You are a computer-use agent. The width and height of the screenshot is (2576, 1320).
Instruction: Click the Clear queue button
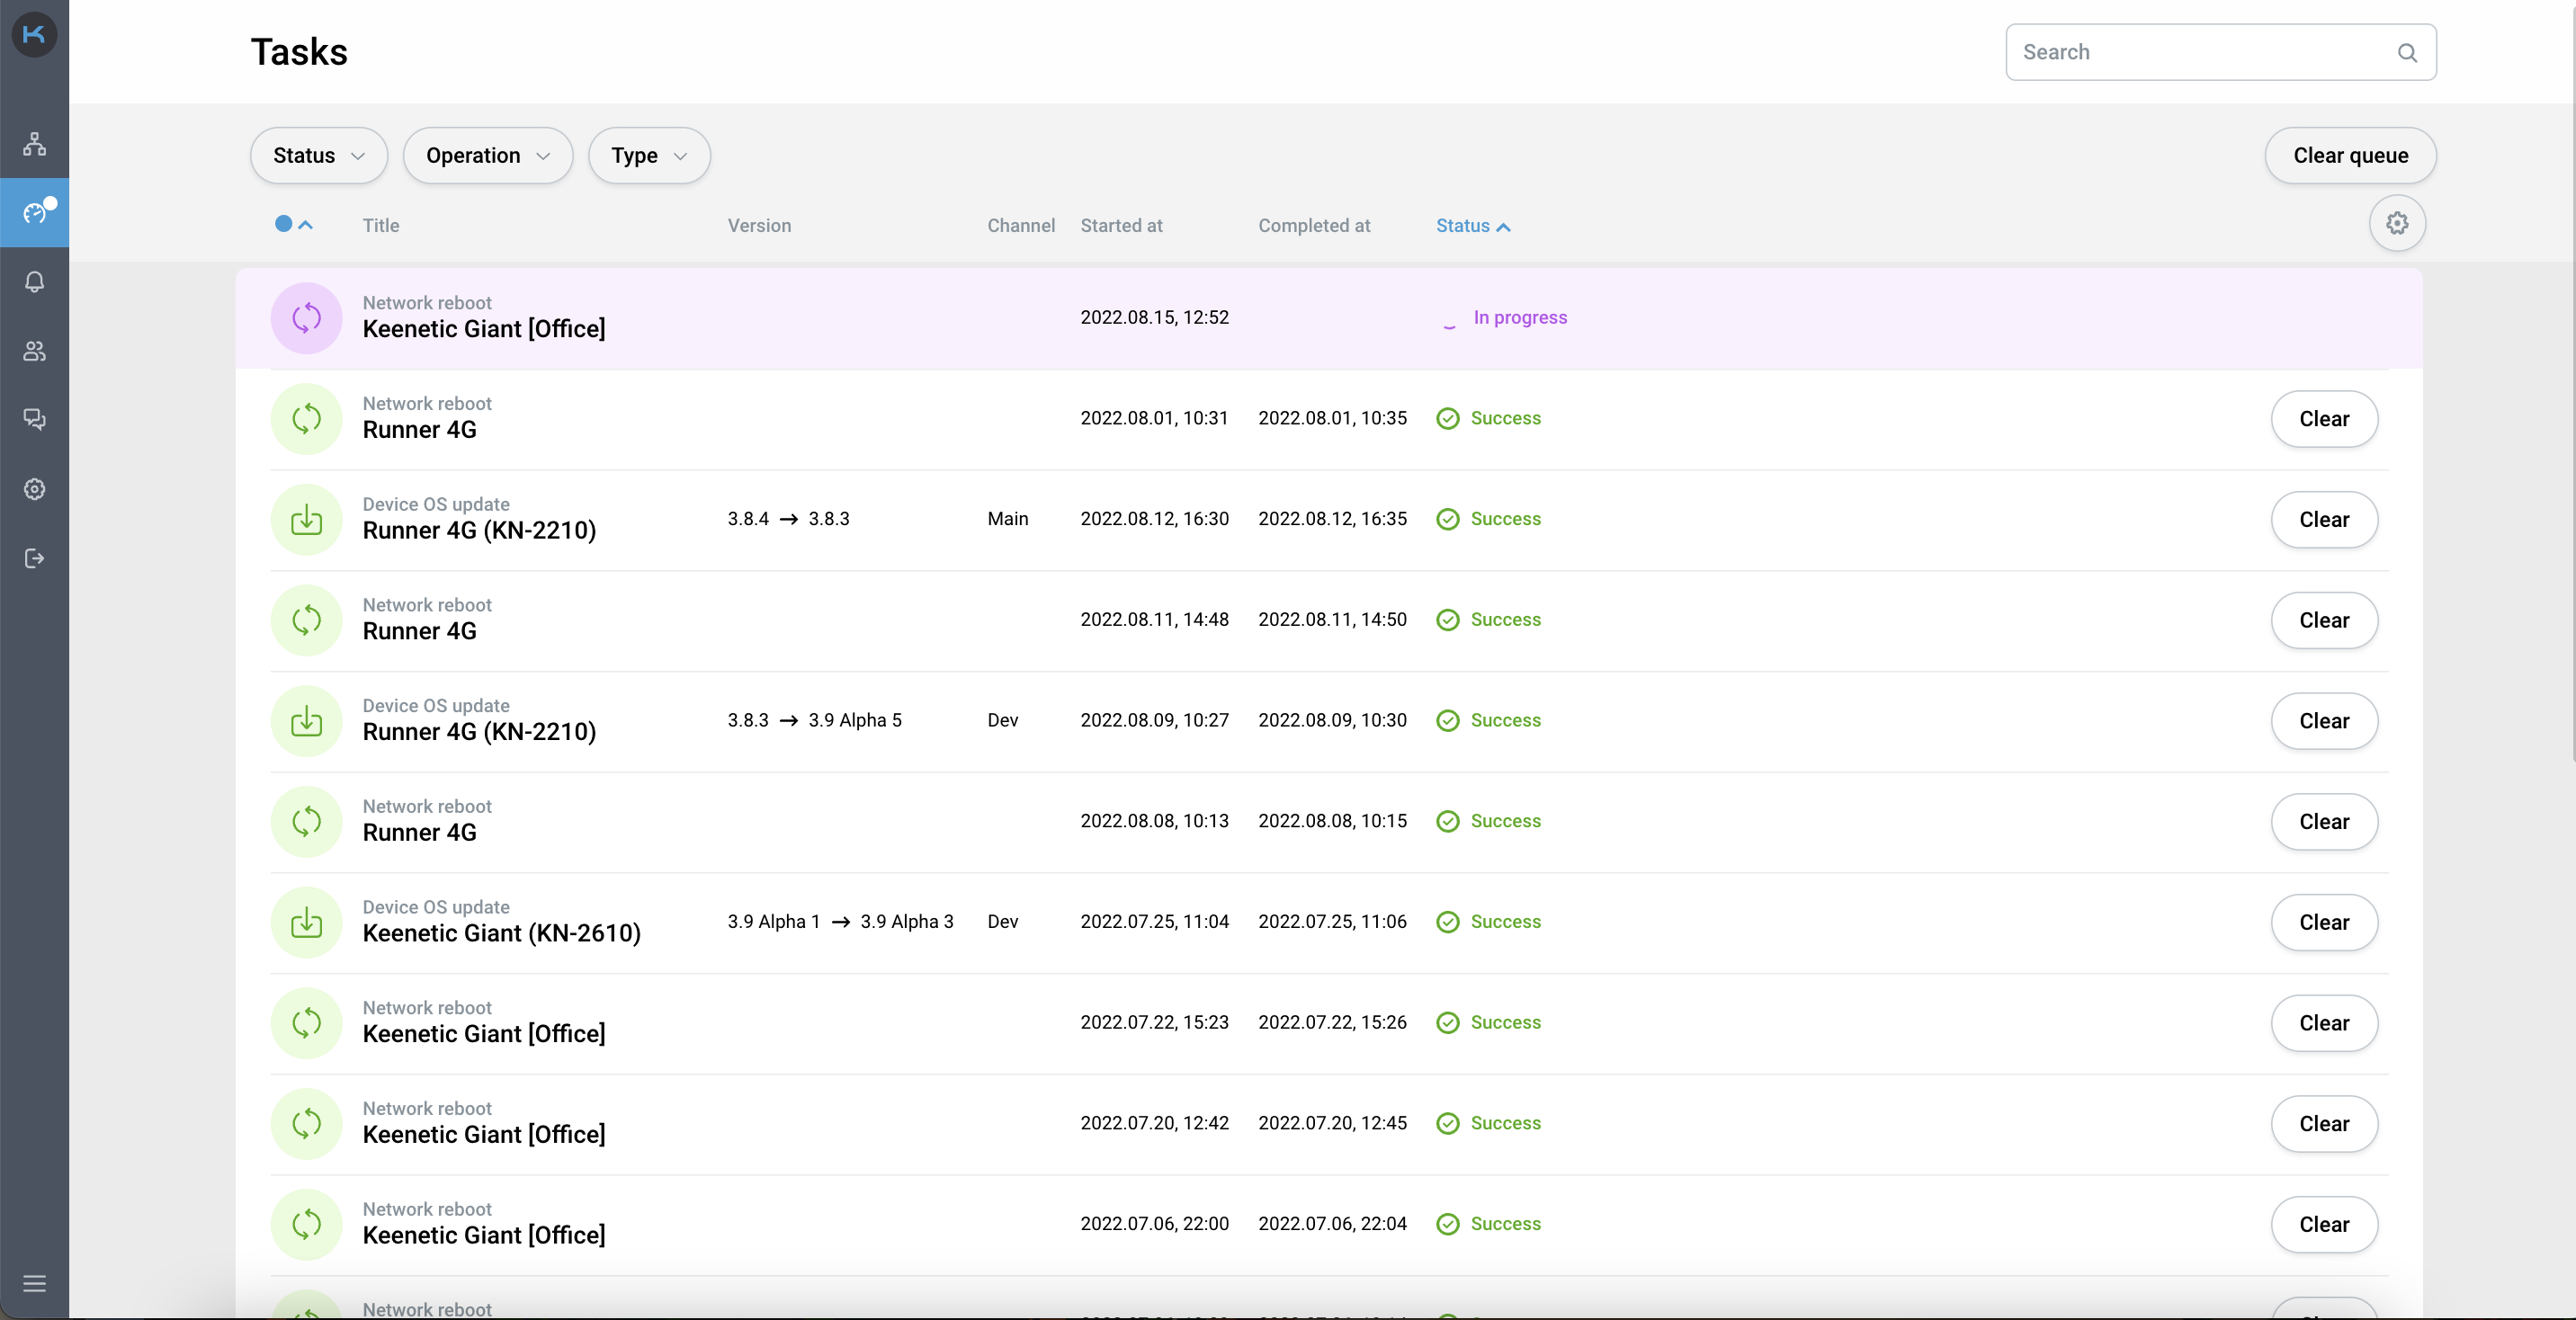[x=2350, y=155]
